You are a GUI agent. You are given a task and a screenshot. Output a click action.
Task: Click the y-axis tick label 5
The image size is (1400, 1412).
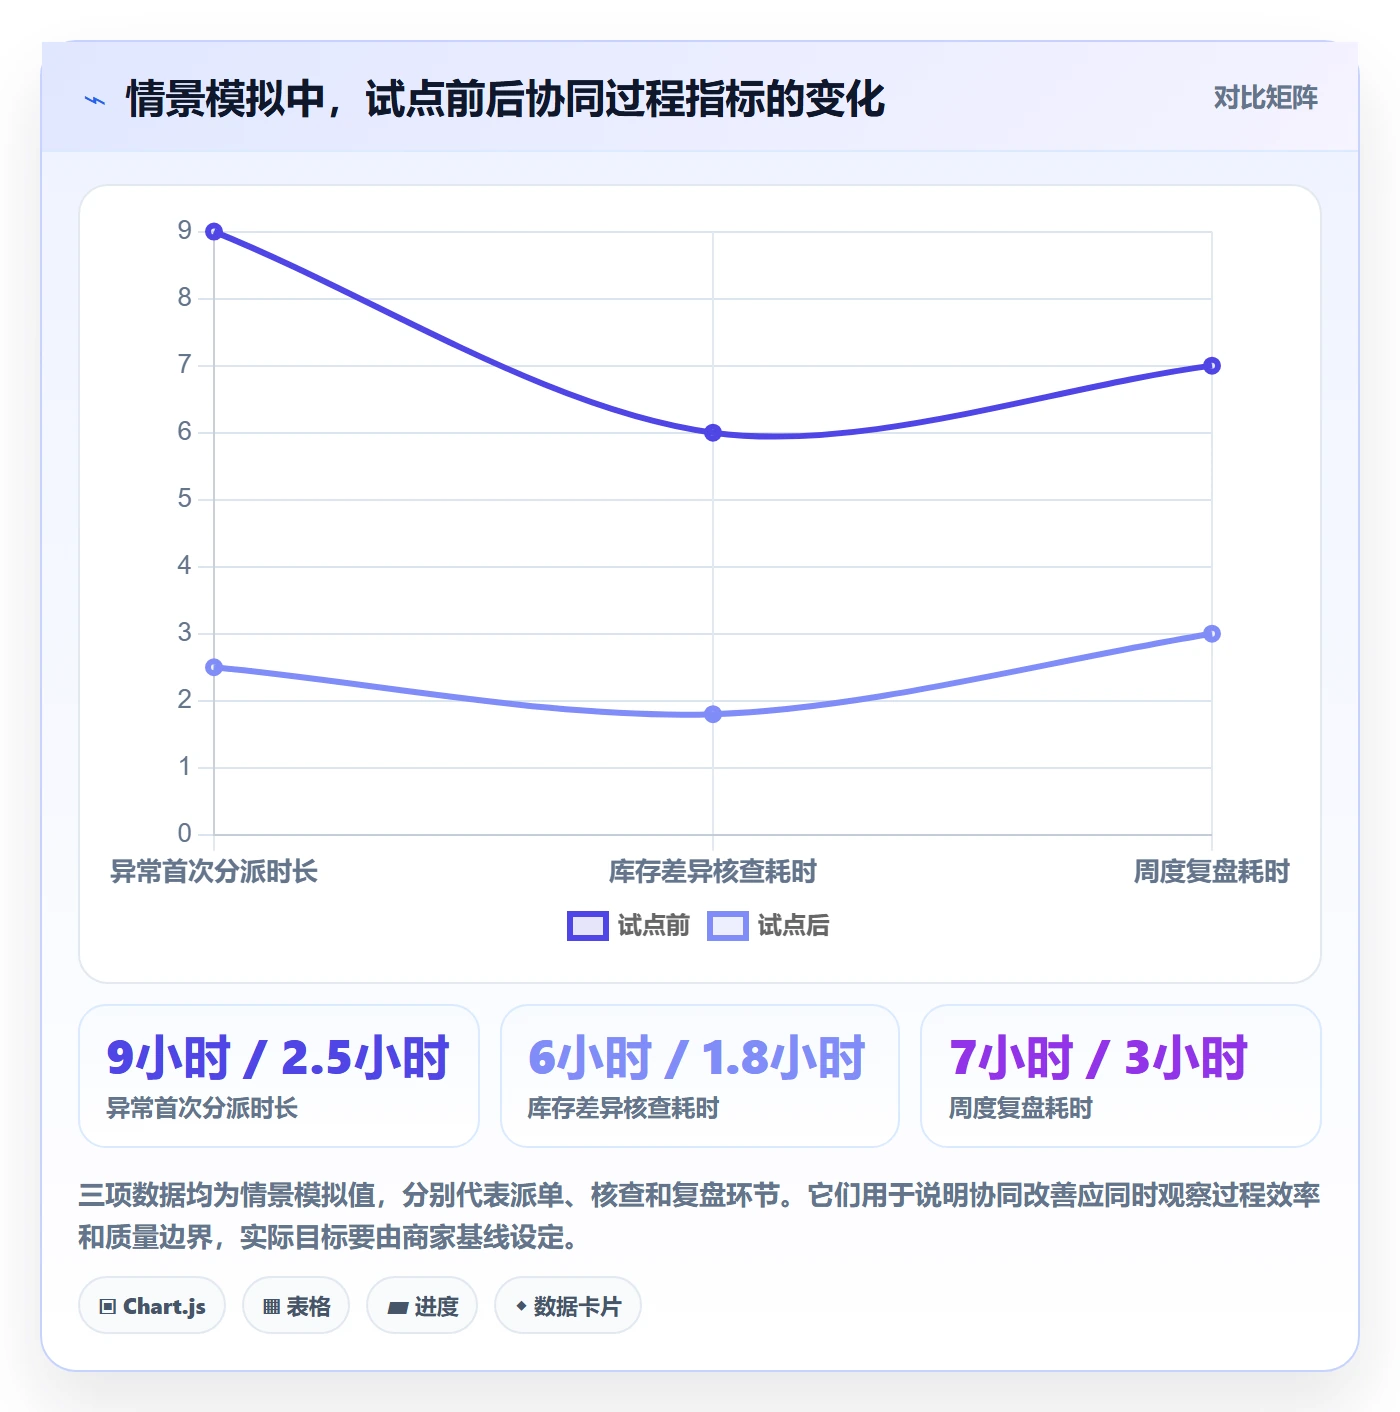point(185,499)
